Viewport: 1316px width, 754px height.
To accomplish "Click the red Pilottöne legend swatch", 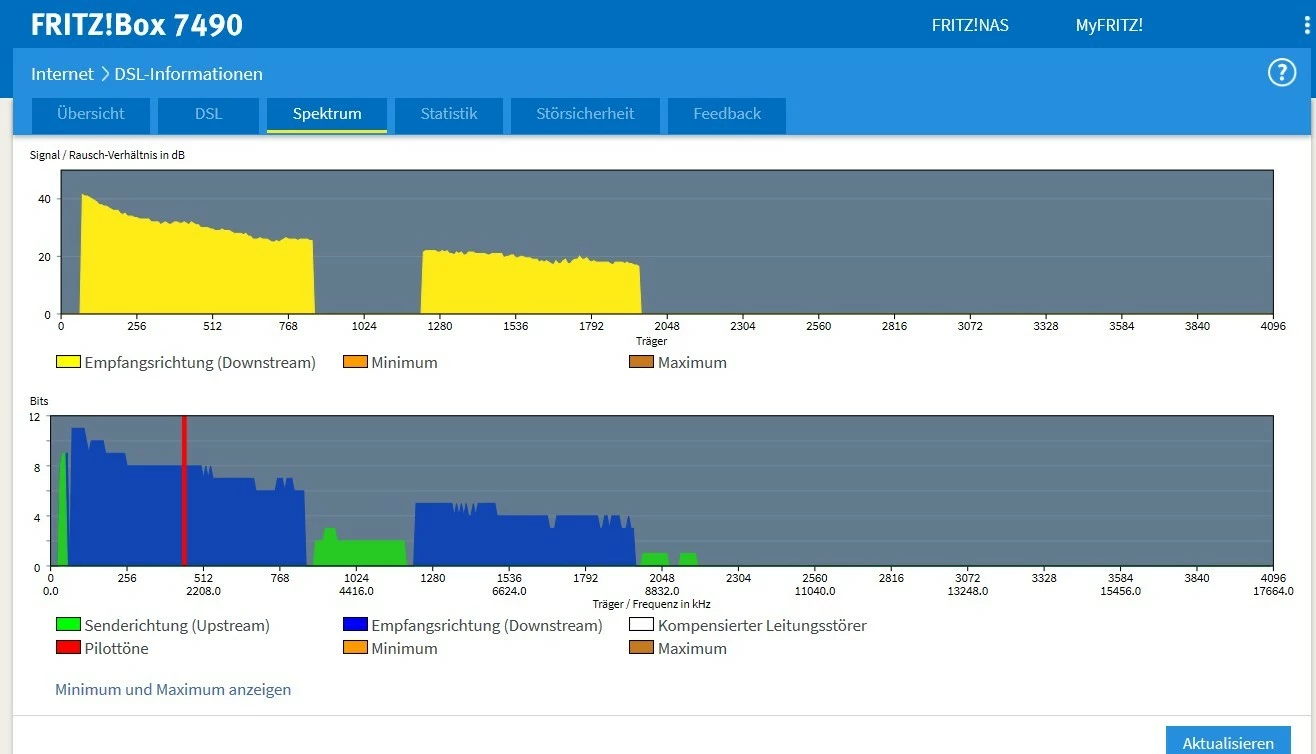I will (68, 648).
